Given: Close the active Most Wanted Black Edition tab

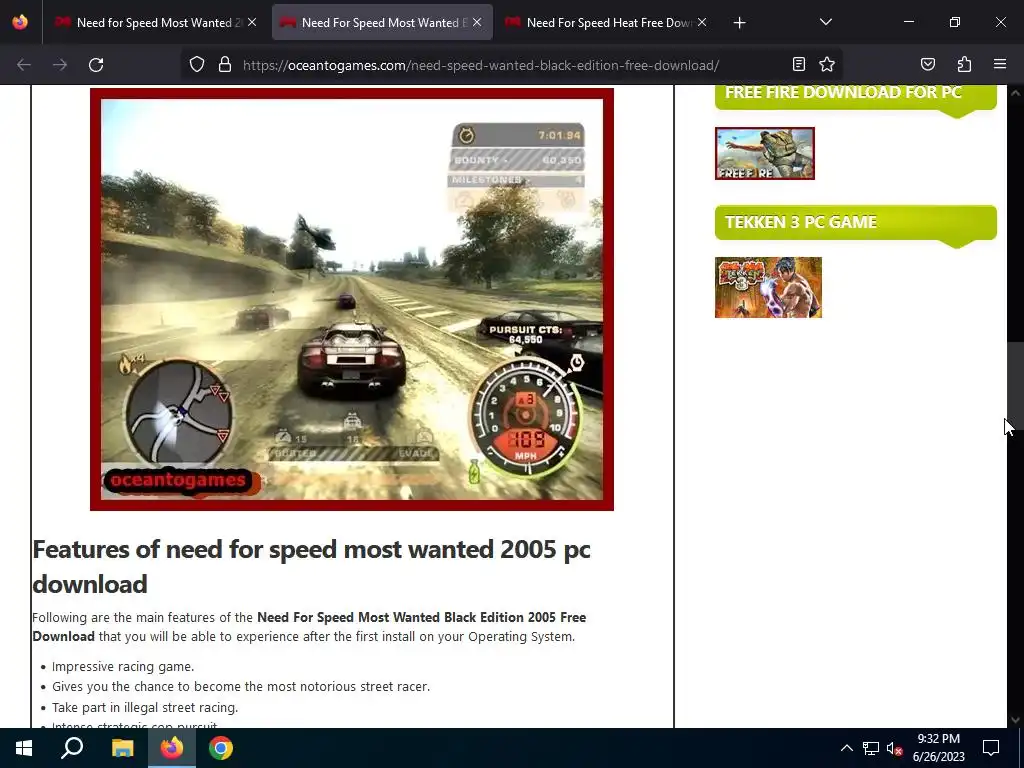Looking at the screenshot, I should click(477, 22).
